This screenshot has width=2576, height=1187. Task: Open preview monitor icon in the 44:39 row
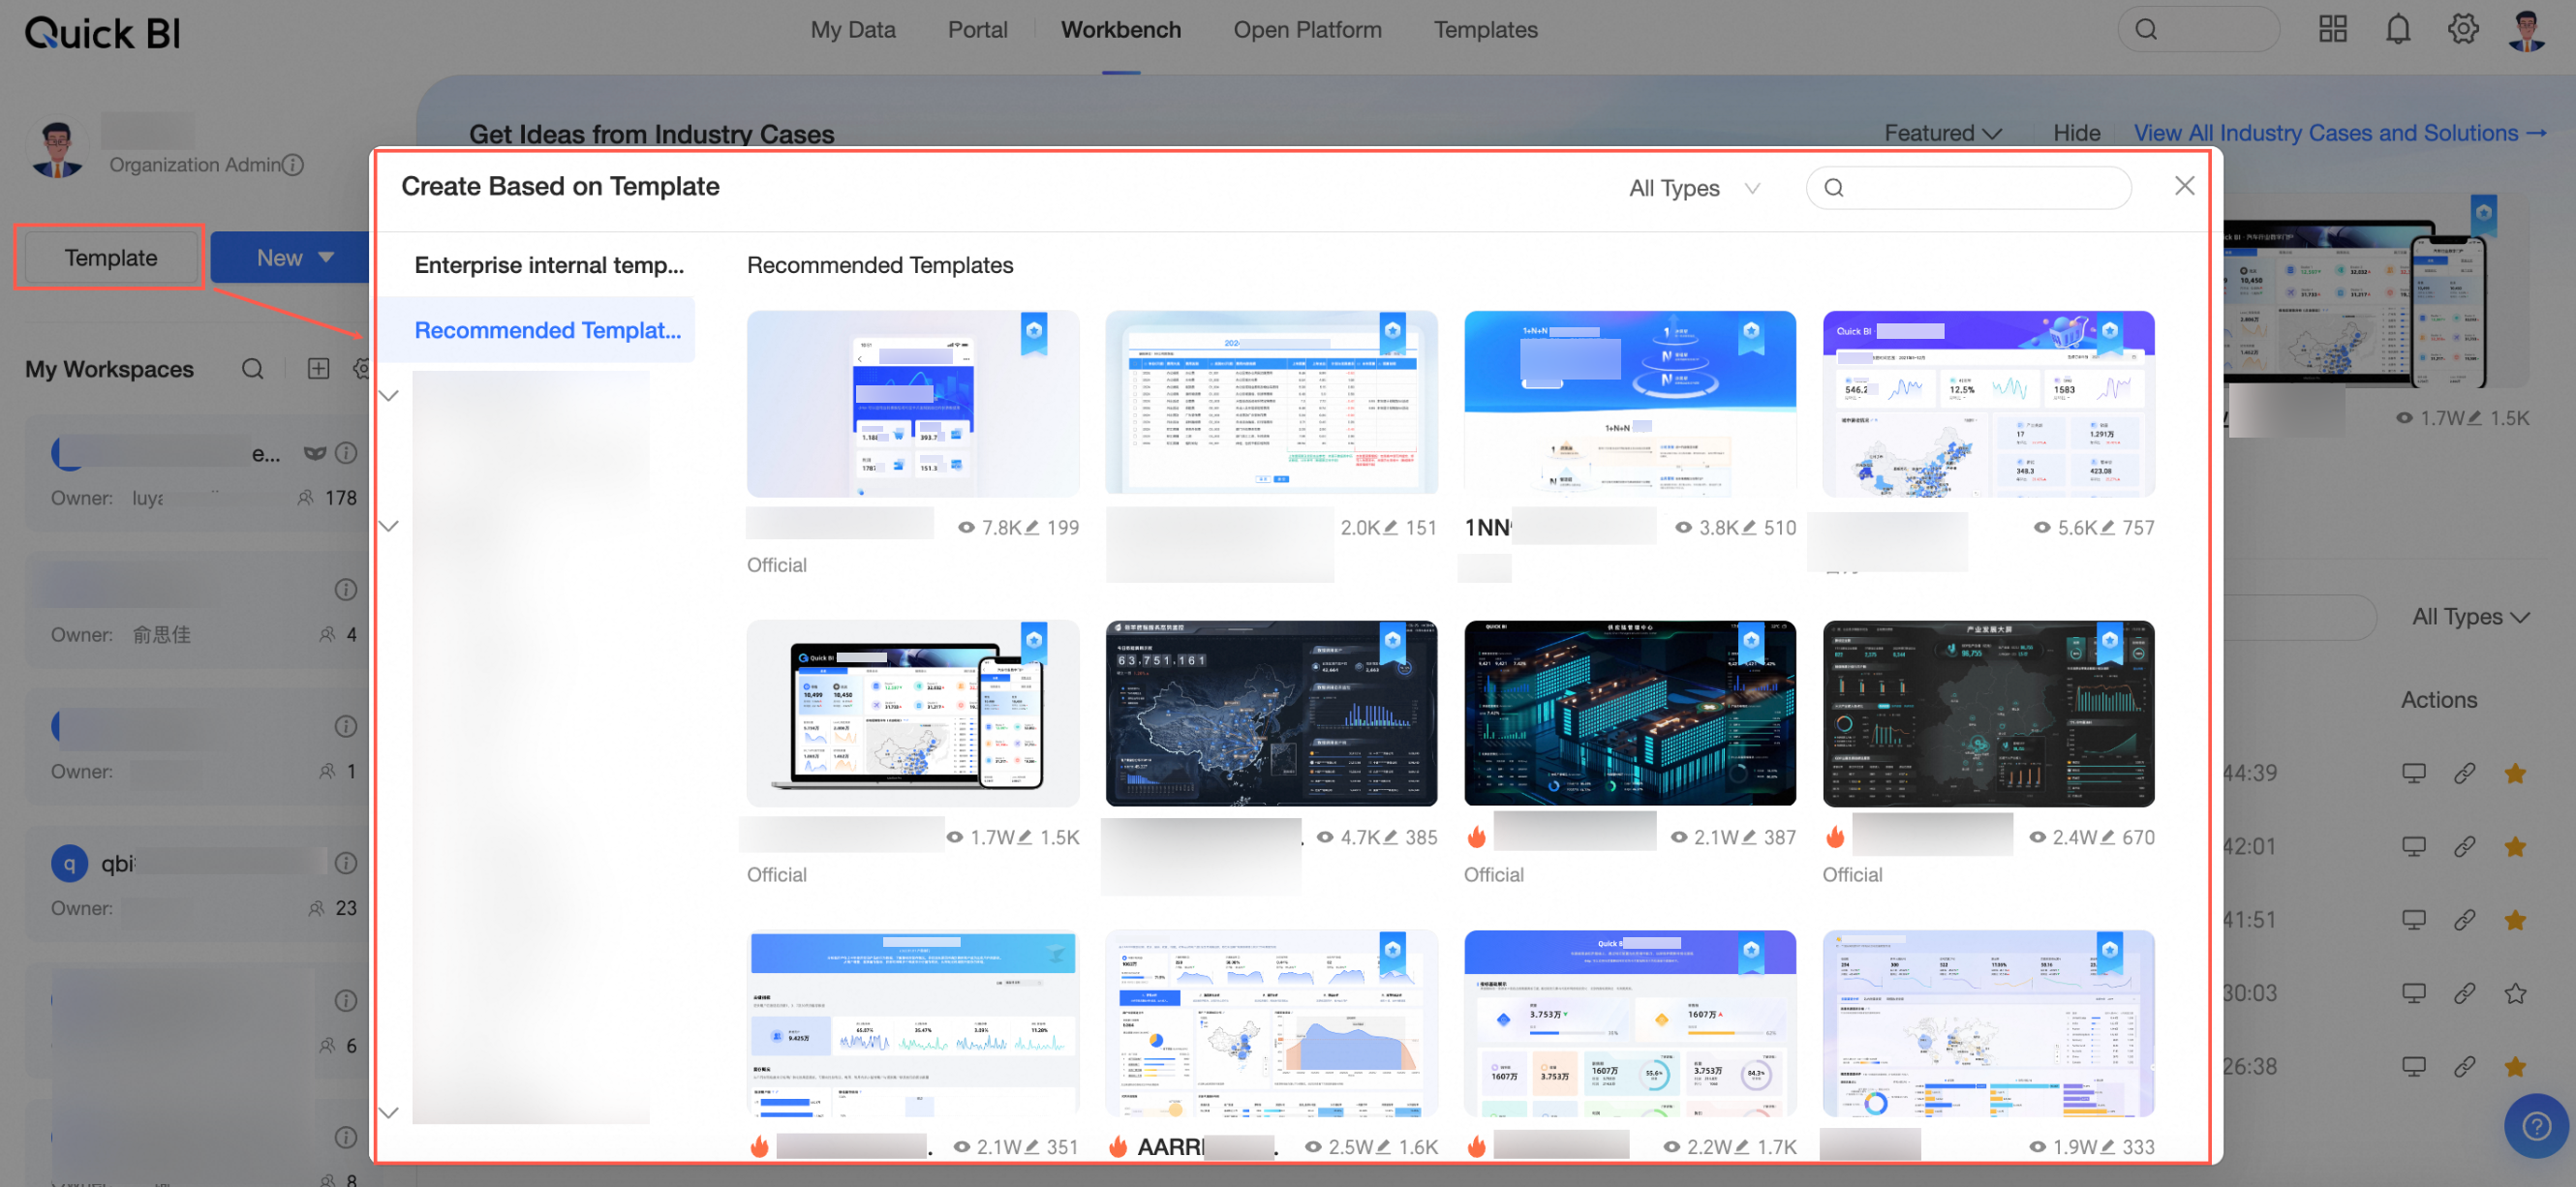click(x=2414, y=773)
